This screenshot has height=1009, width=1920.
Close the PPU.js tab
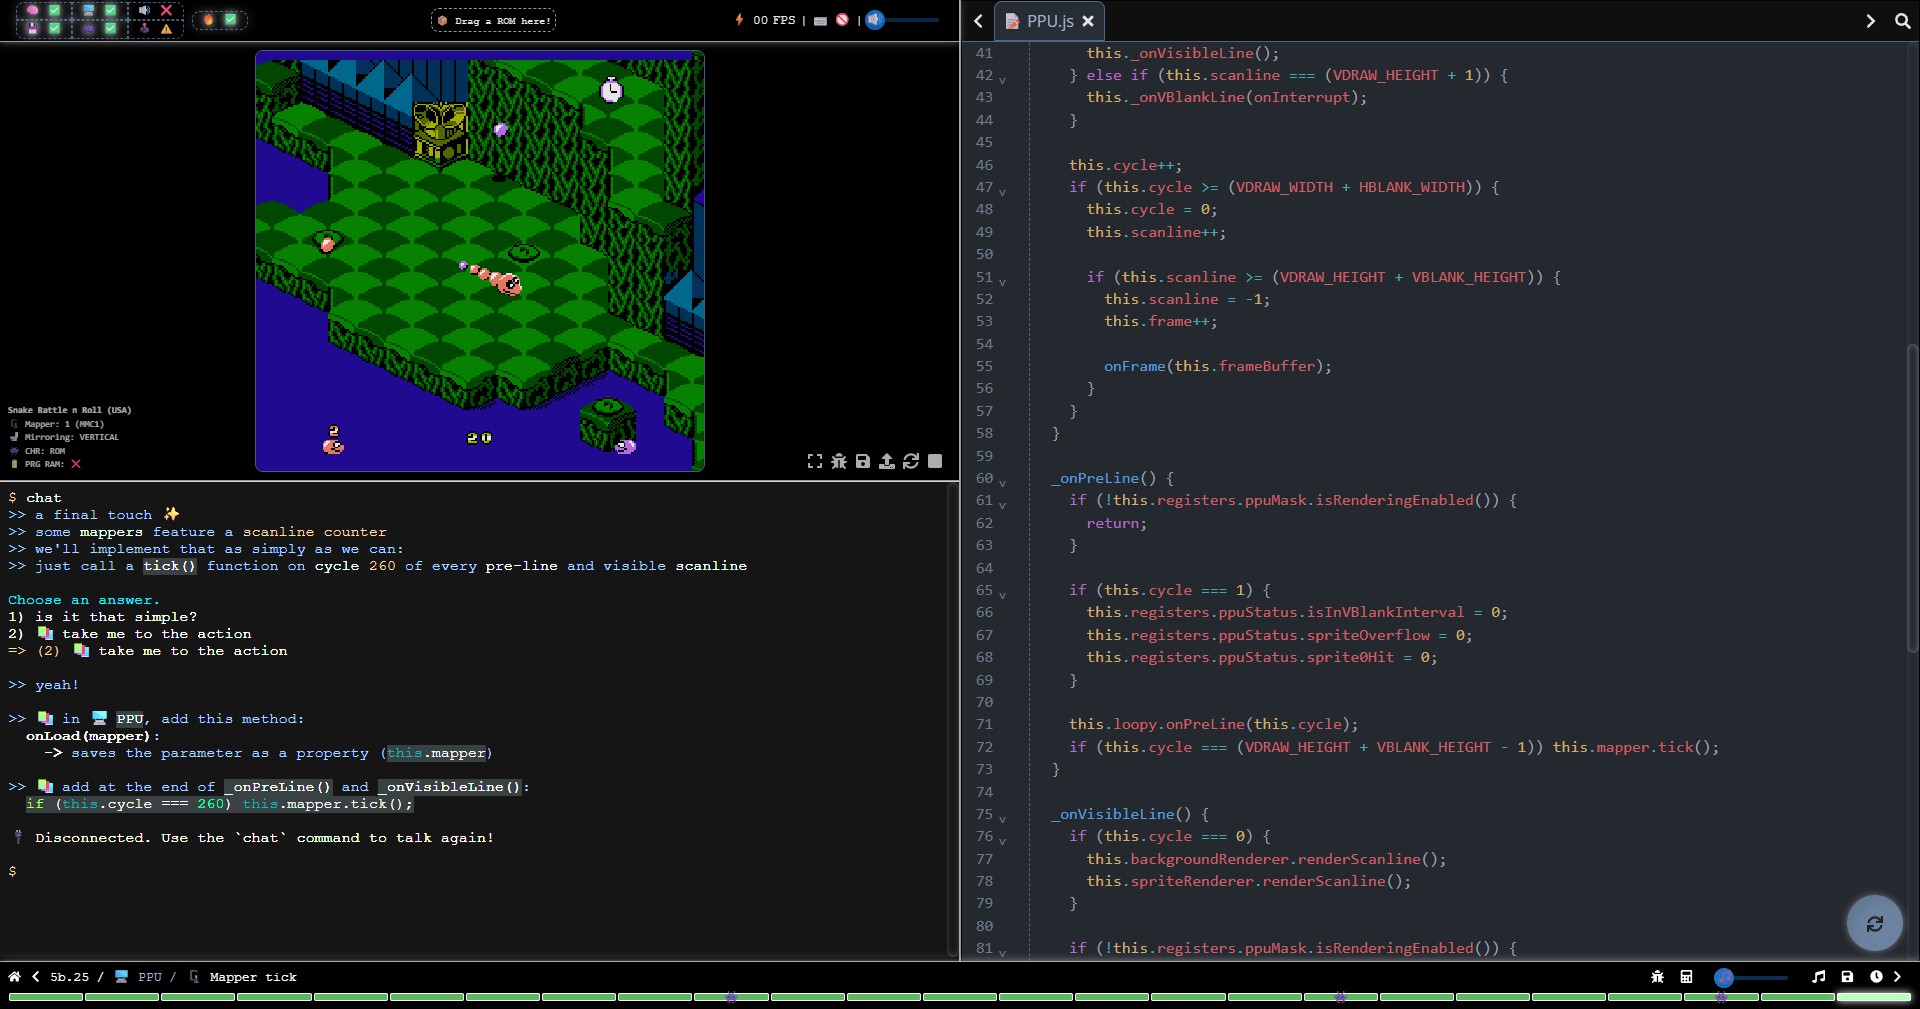1088,21
